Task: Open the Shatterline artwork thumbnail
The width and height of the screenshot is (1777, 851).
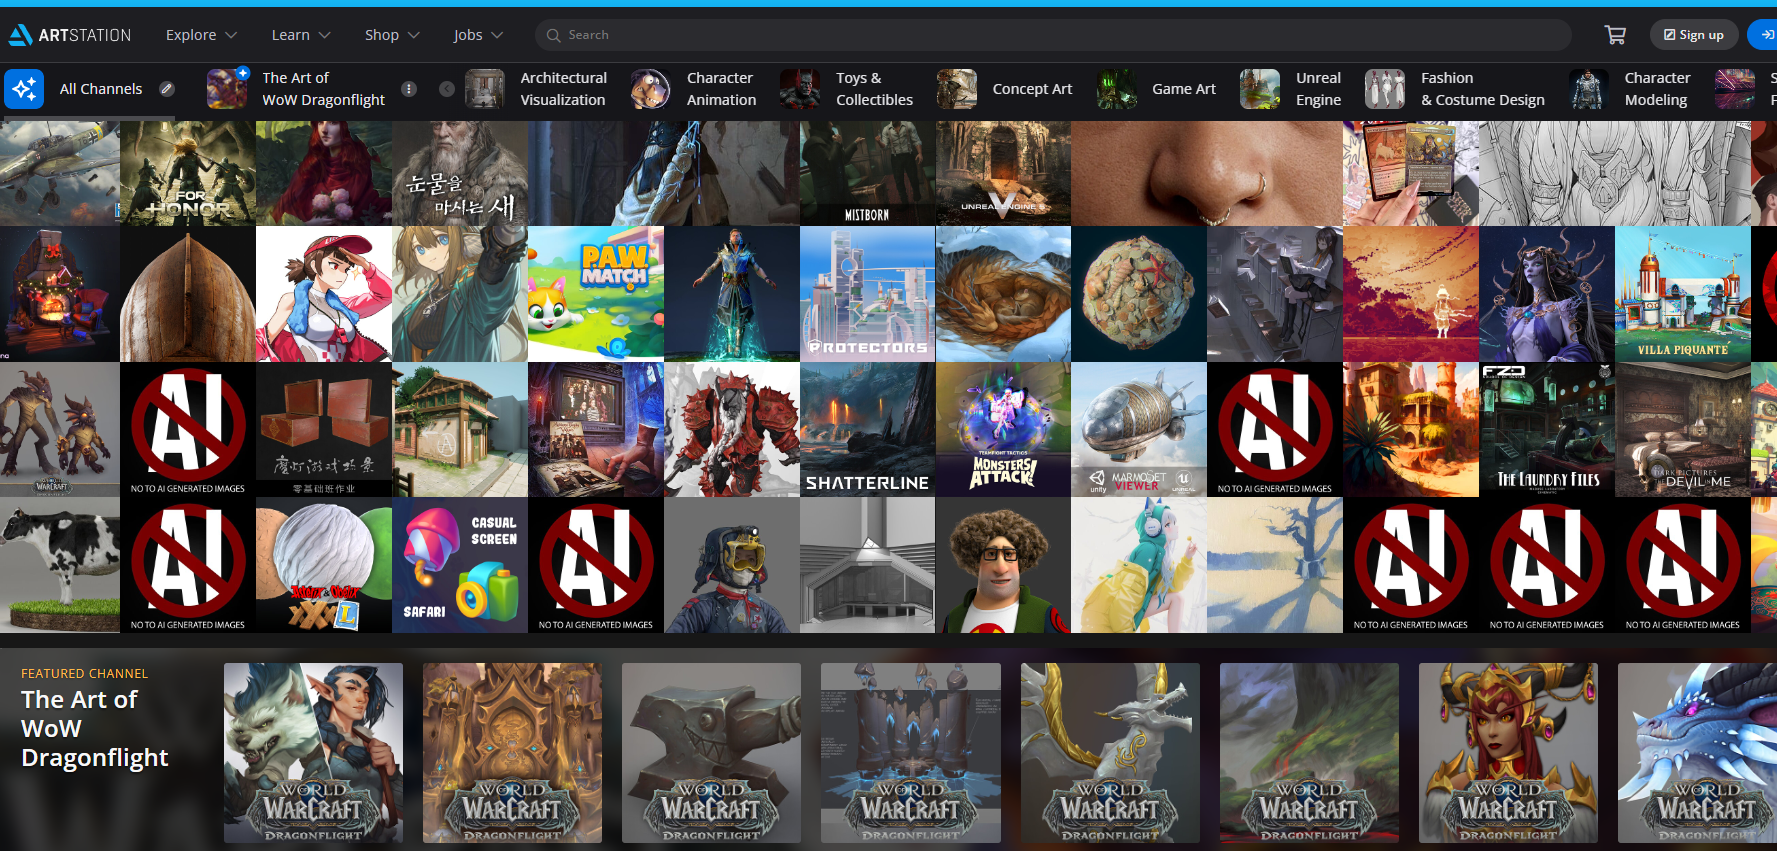Action: (867, 429)
